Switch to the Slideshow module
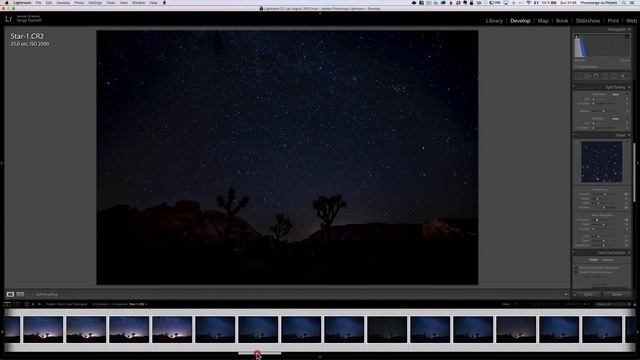The image size is (640, 360). click(x=588, y=20)
